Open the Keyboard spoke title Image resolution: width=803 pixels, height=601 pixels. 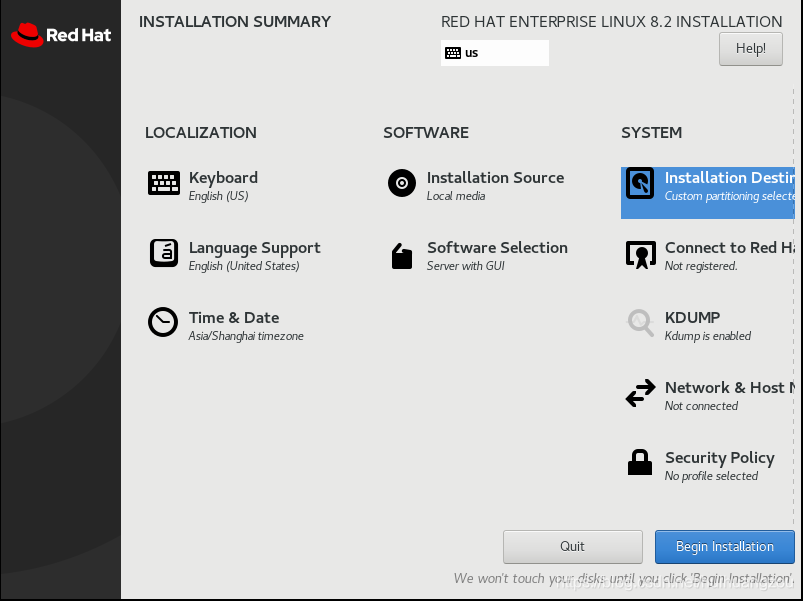223,178
